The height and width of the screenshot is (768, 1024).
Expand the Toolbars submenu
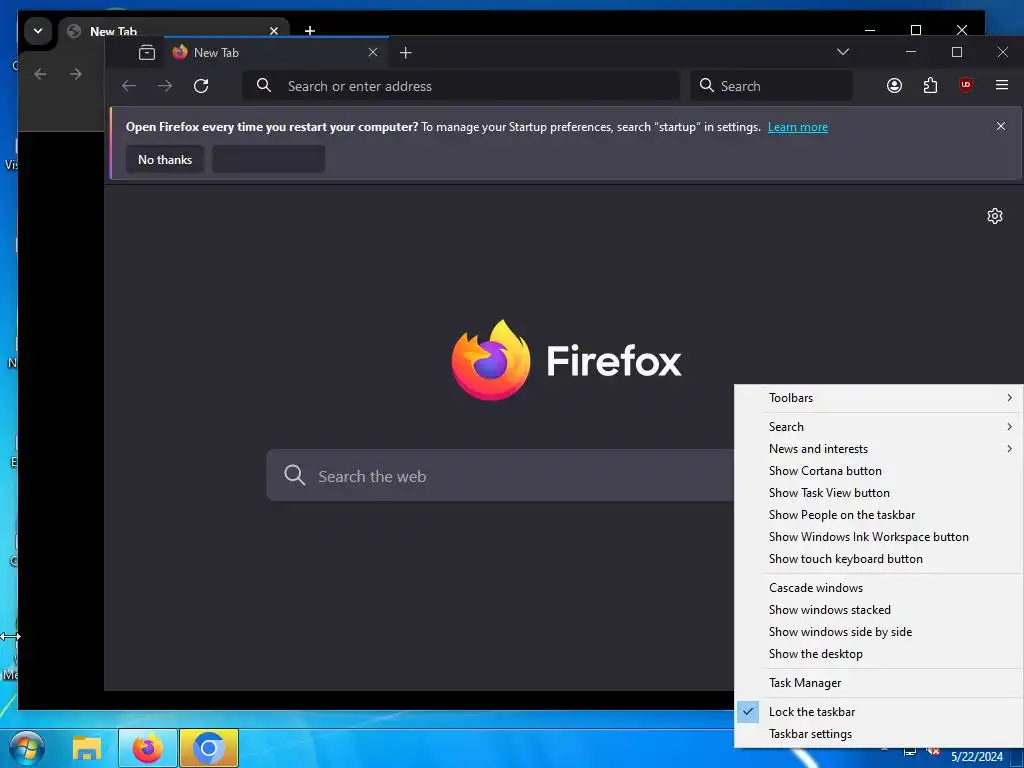879,398
